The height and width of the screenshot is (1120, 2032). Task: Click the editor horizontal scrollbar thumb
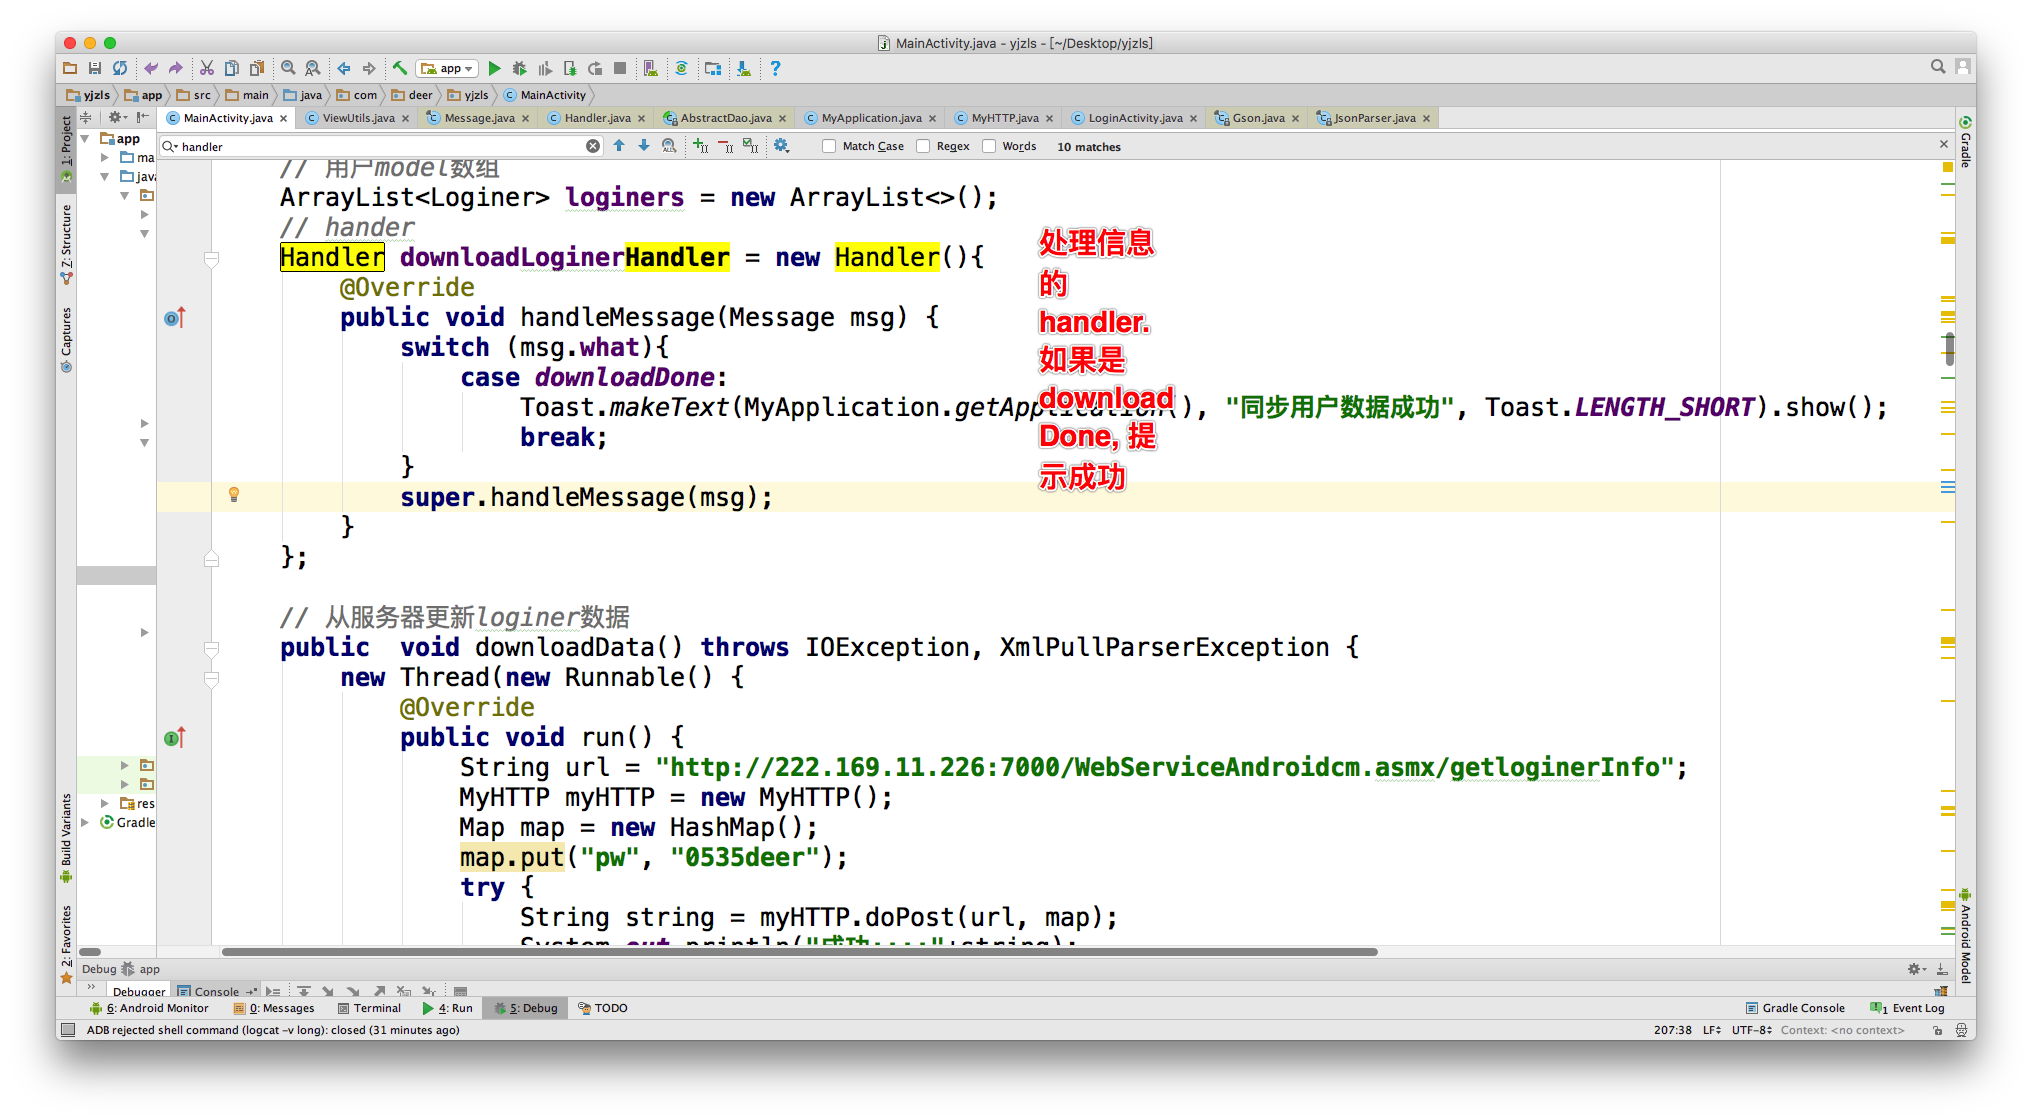click(x=800, y=952)
